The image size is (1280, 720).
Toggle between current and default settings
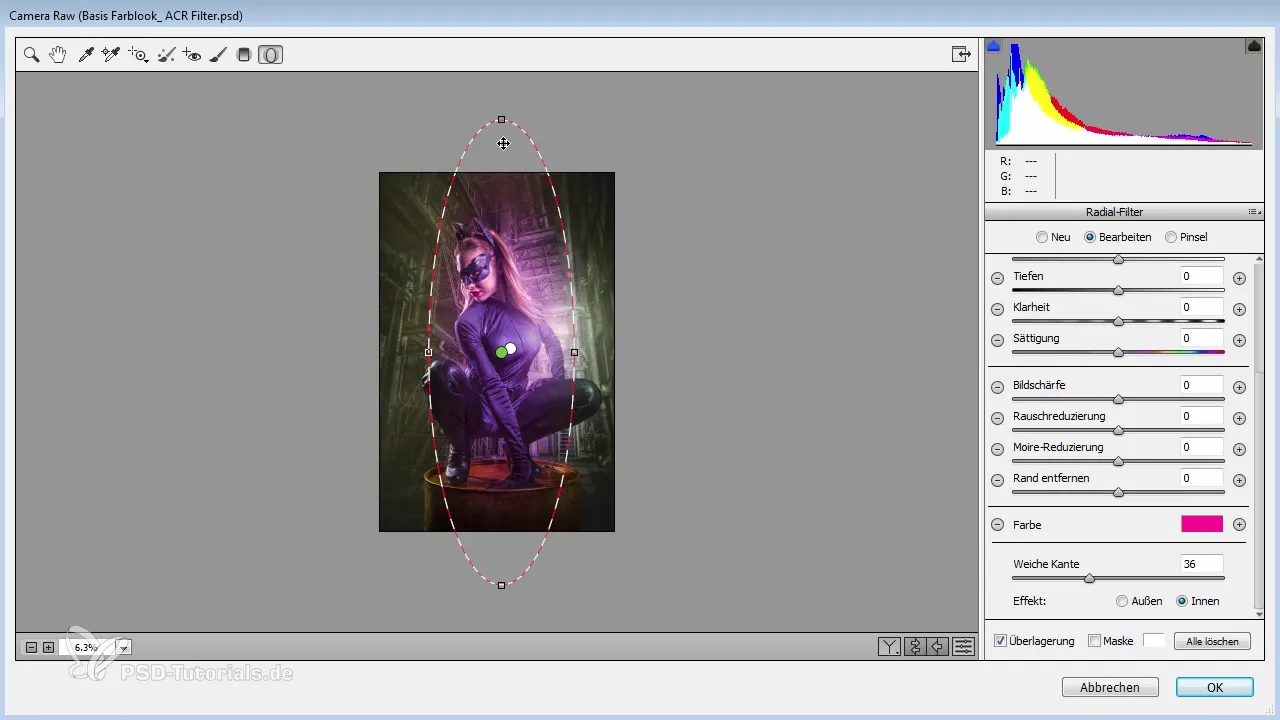(x=963, y=647)
